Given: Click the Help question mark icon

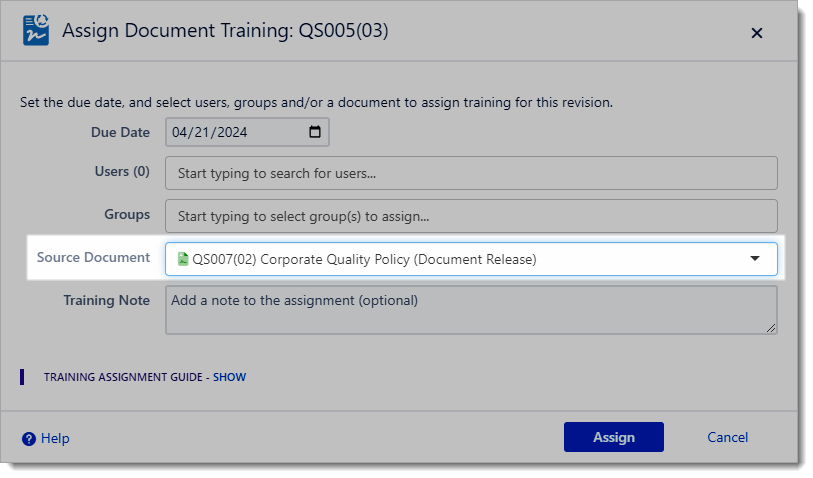Looking at the screenshot, I should [x=29, y=438].
